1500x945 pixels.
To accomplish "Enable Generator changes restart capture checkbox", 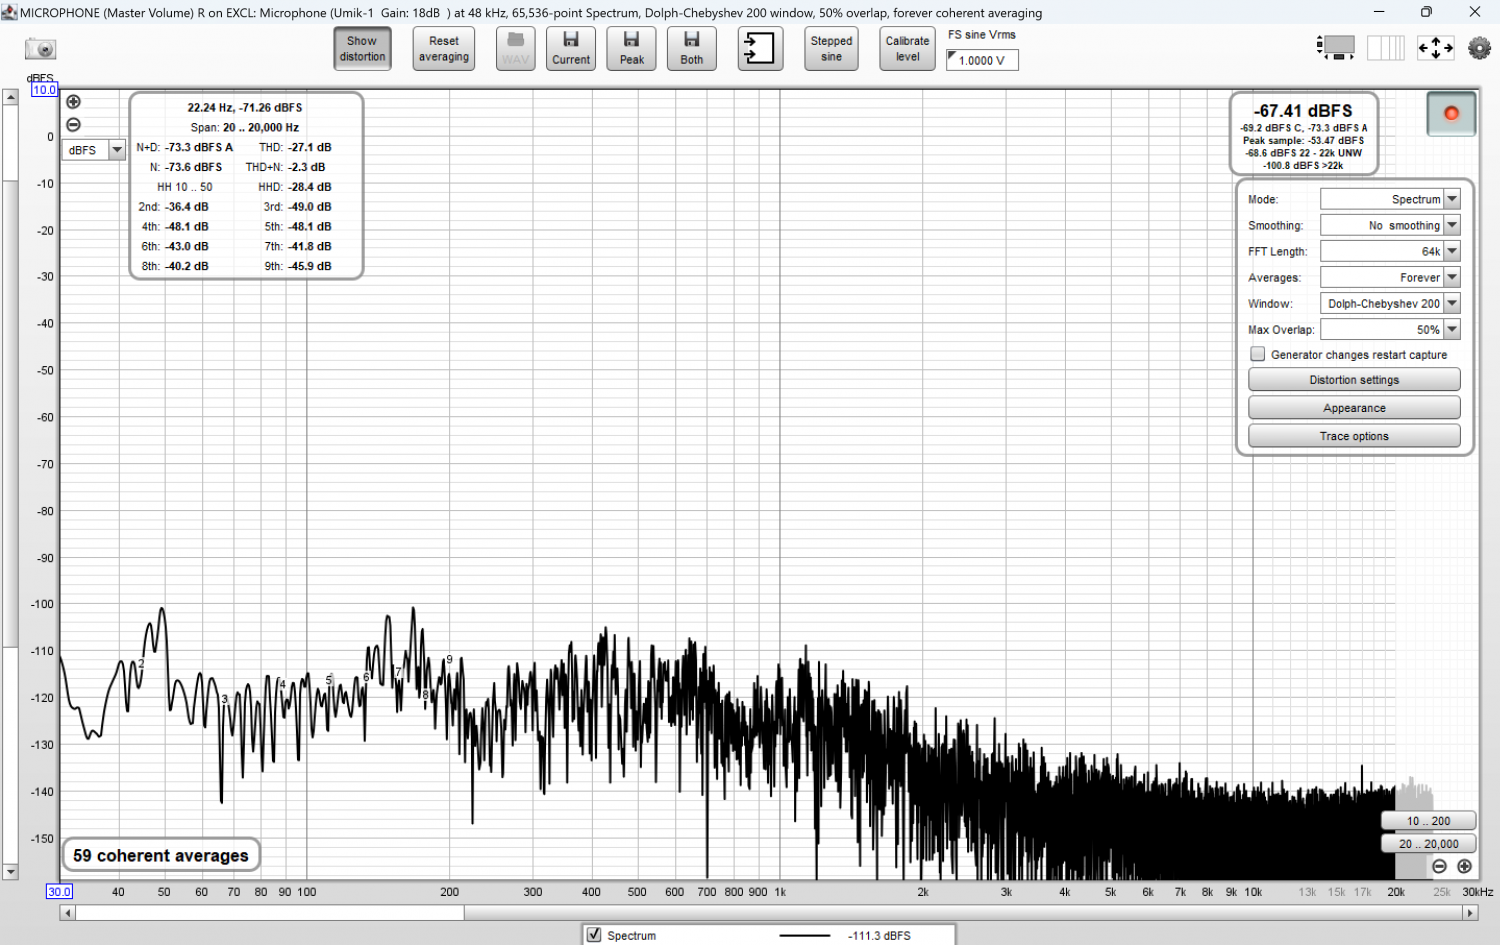I will click(1258, 354).
